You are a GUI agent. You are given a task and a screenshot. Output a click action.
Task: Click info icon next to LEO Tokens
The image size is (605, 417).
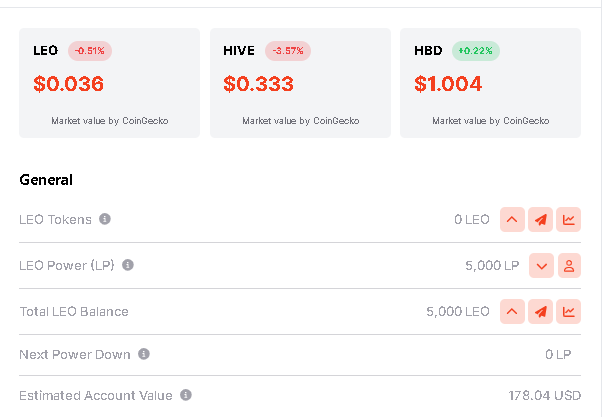(105, 219)
